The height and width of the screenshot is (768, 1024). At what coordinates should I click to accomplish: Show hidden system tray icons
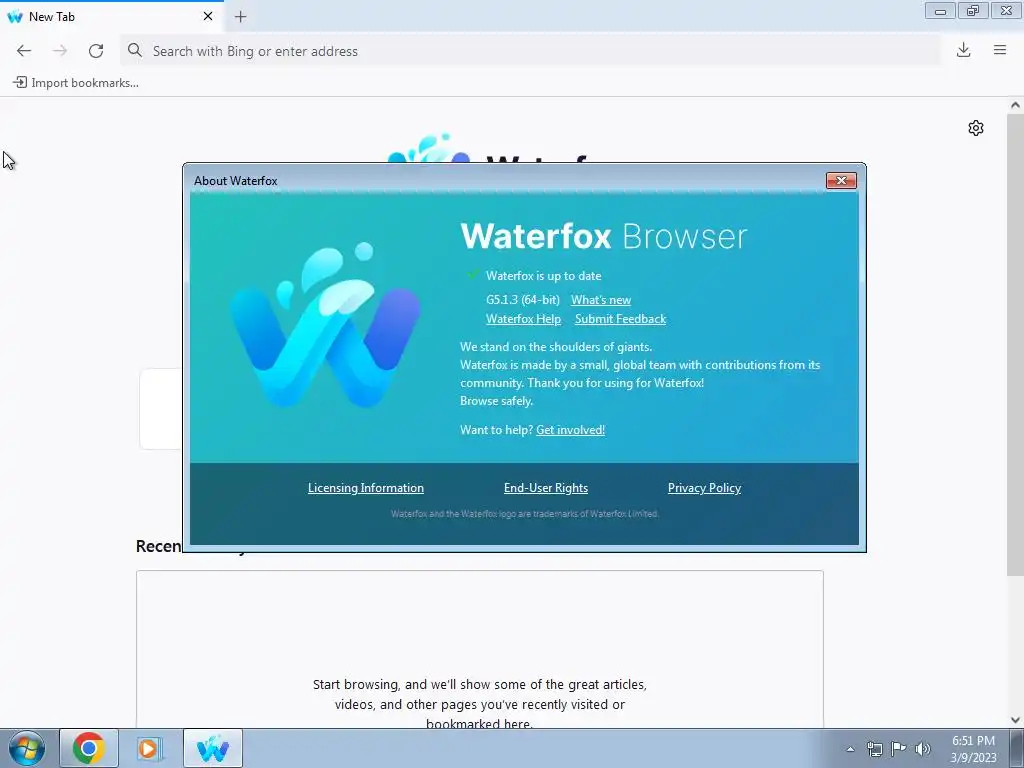click(x=850, y=749)
